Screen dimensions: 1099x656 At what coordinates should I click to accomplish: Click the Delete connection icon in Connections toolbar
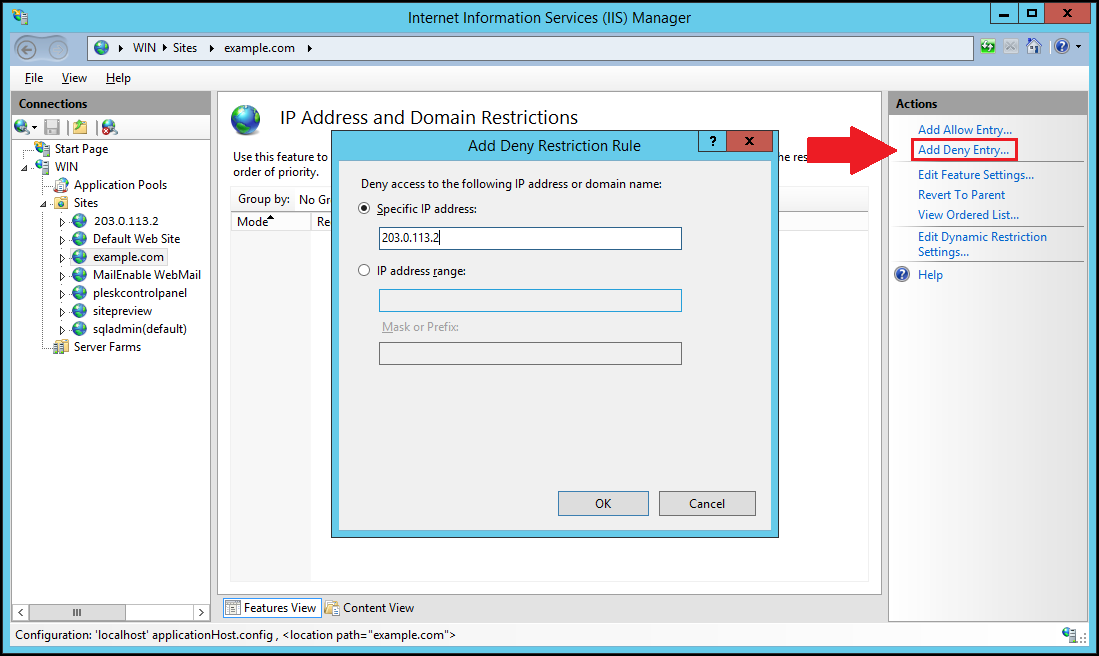coord(109,127)
